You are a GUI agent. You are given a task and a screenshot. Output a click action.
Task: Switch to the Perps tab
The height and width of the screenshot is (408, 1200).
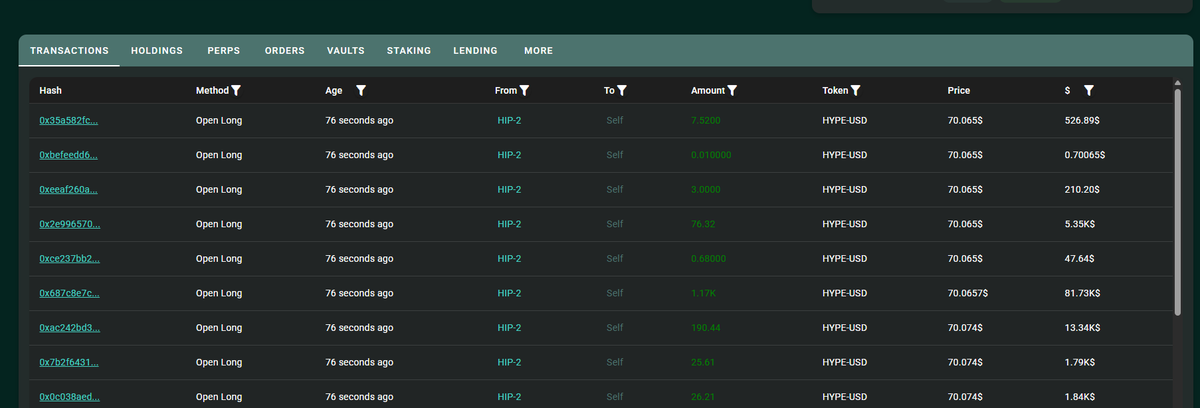click(x=224, y=51)
